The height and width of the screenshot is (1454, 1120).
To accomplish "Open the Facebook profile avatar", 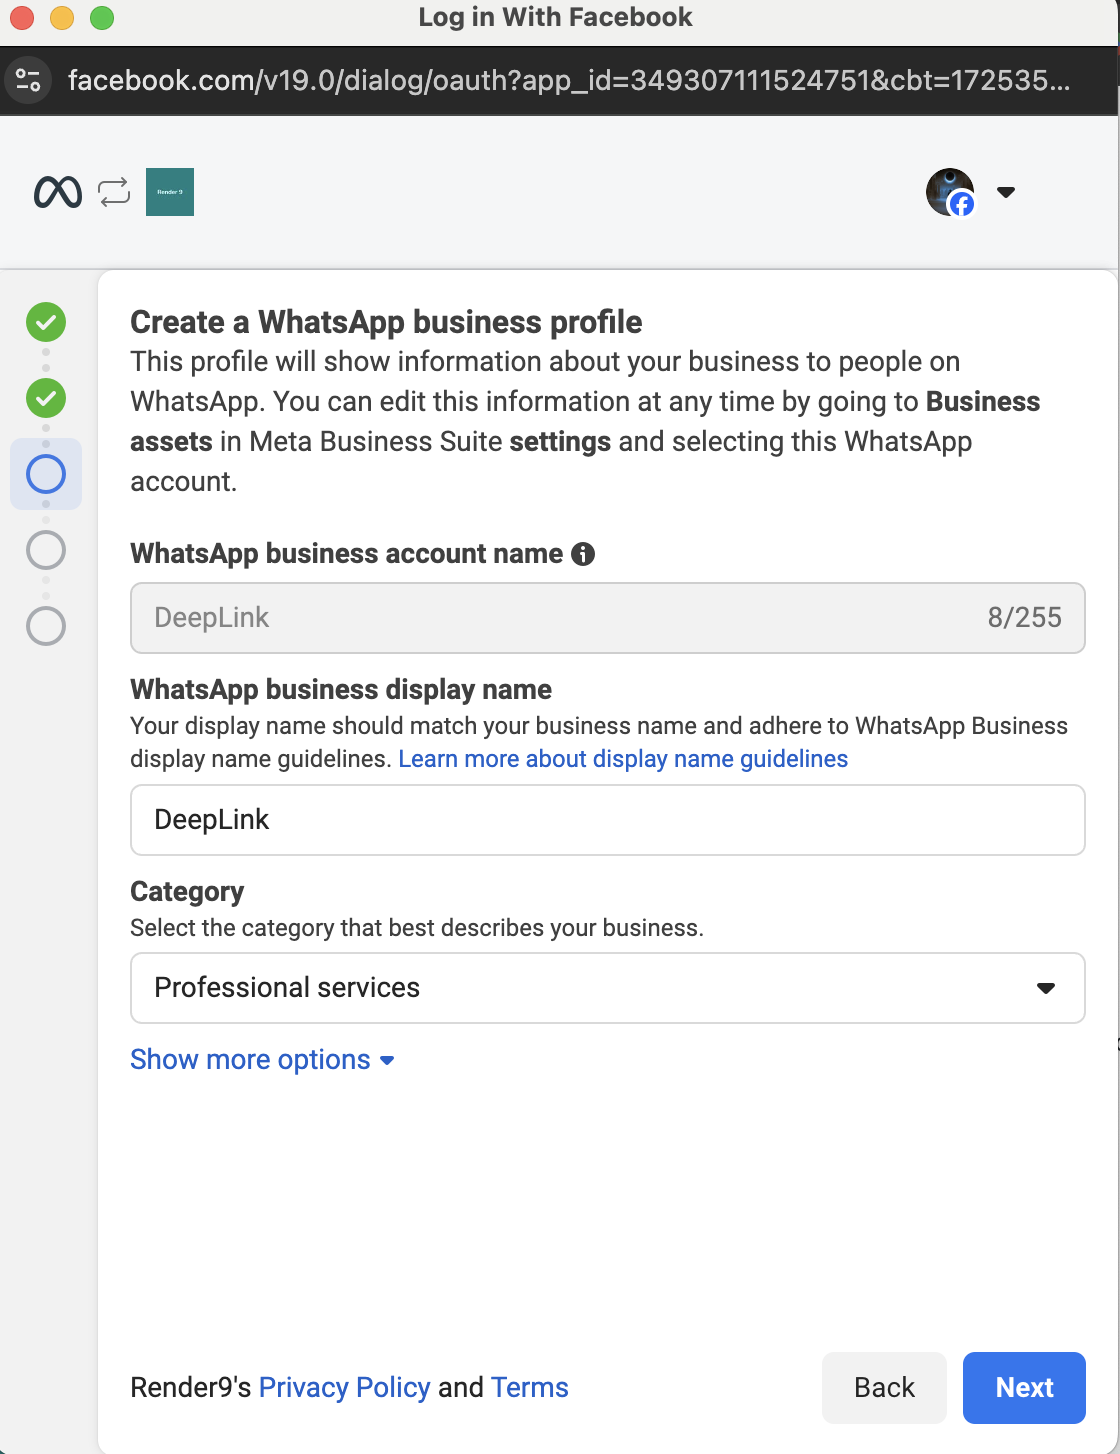I will [950, 192].
